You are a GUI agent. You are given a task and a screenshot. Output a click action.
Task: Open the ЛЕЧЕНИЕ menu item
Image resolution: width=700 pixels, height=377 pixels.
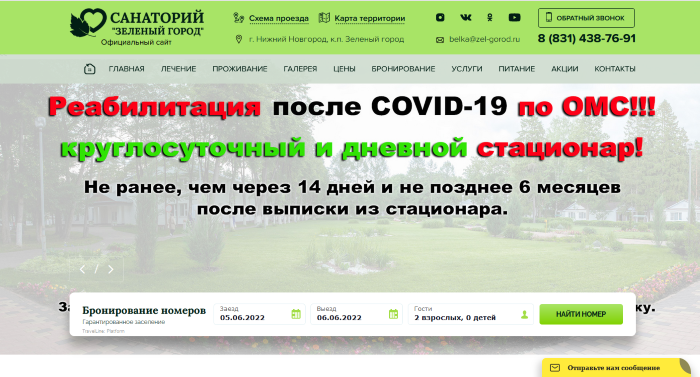179,69
